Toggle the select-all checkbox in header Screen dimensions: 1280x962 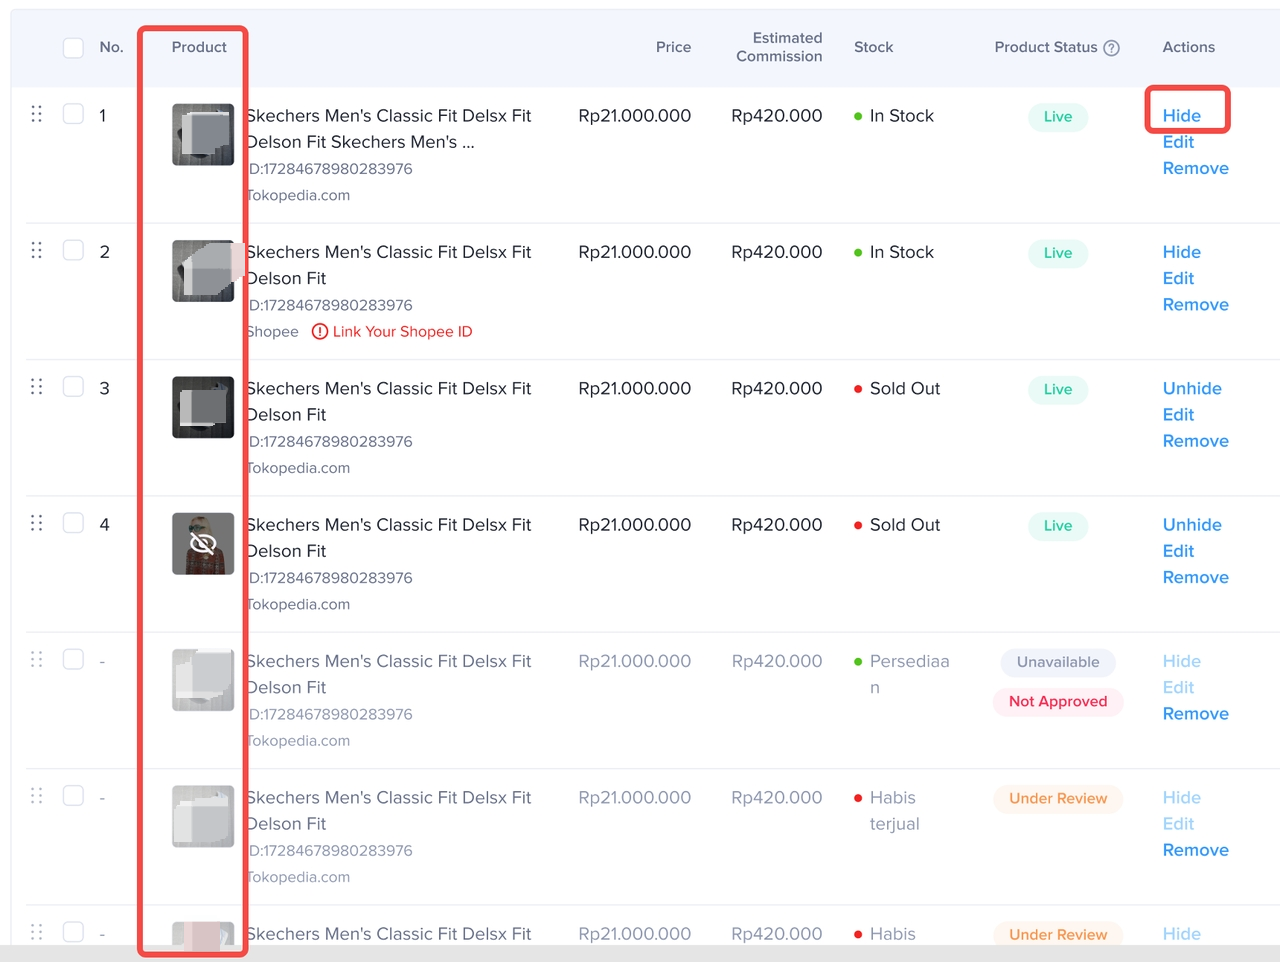(x=73, y=48)
